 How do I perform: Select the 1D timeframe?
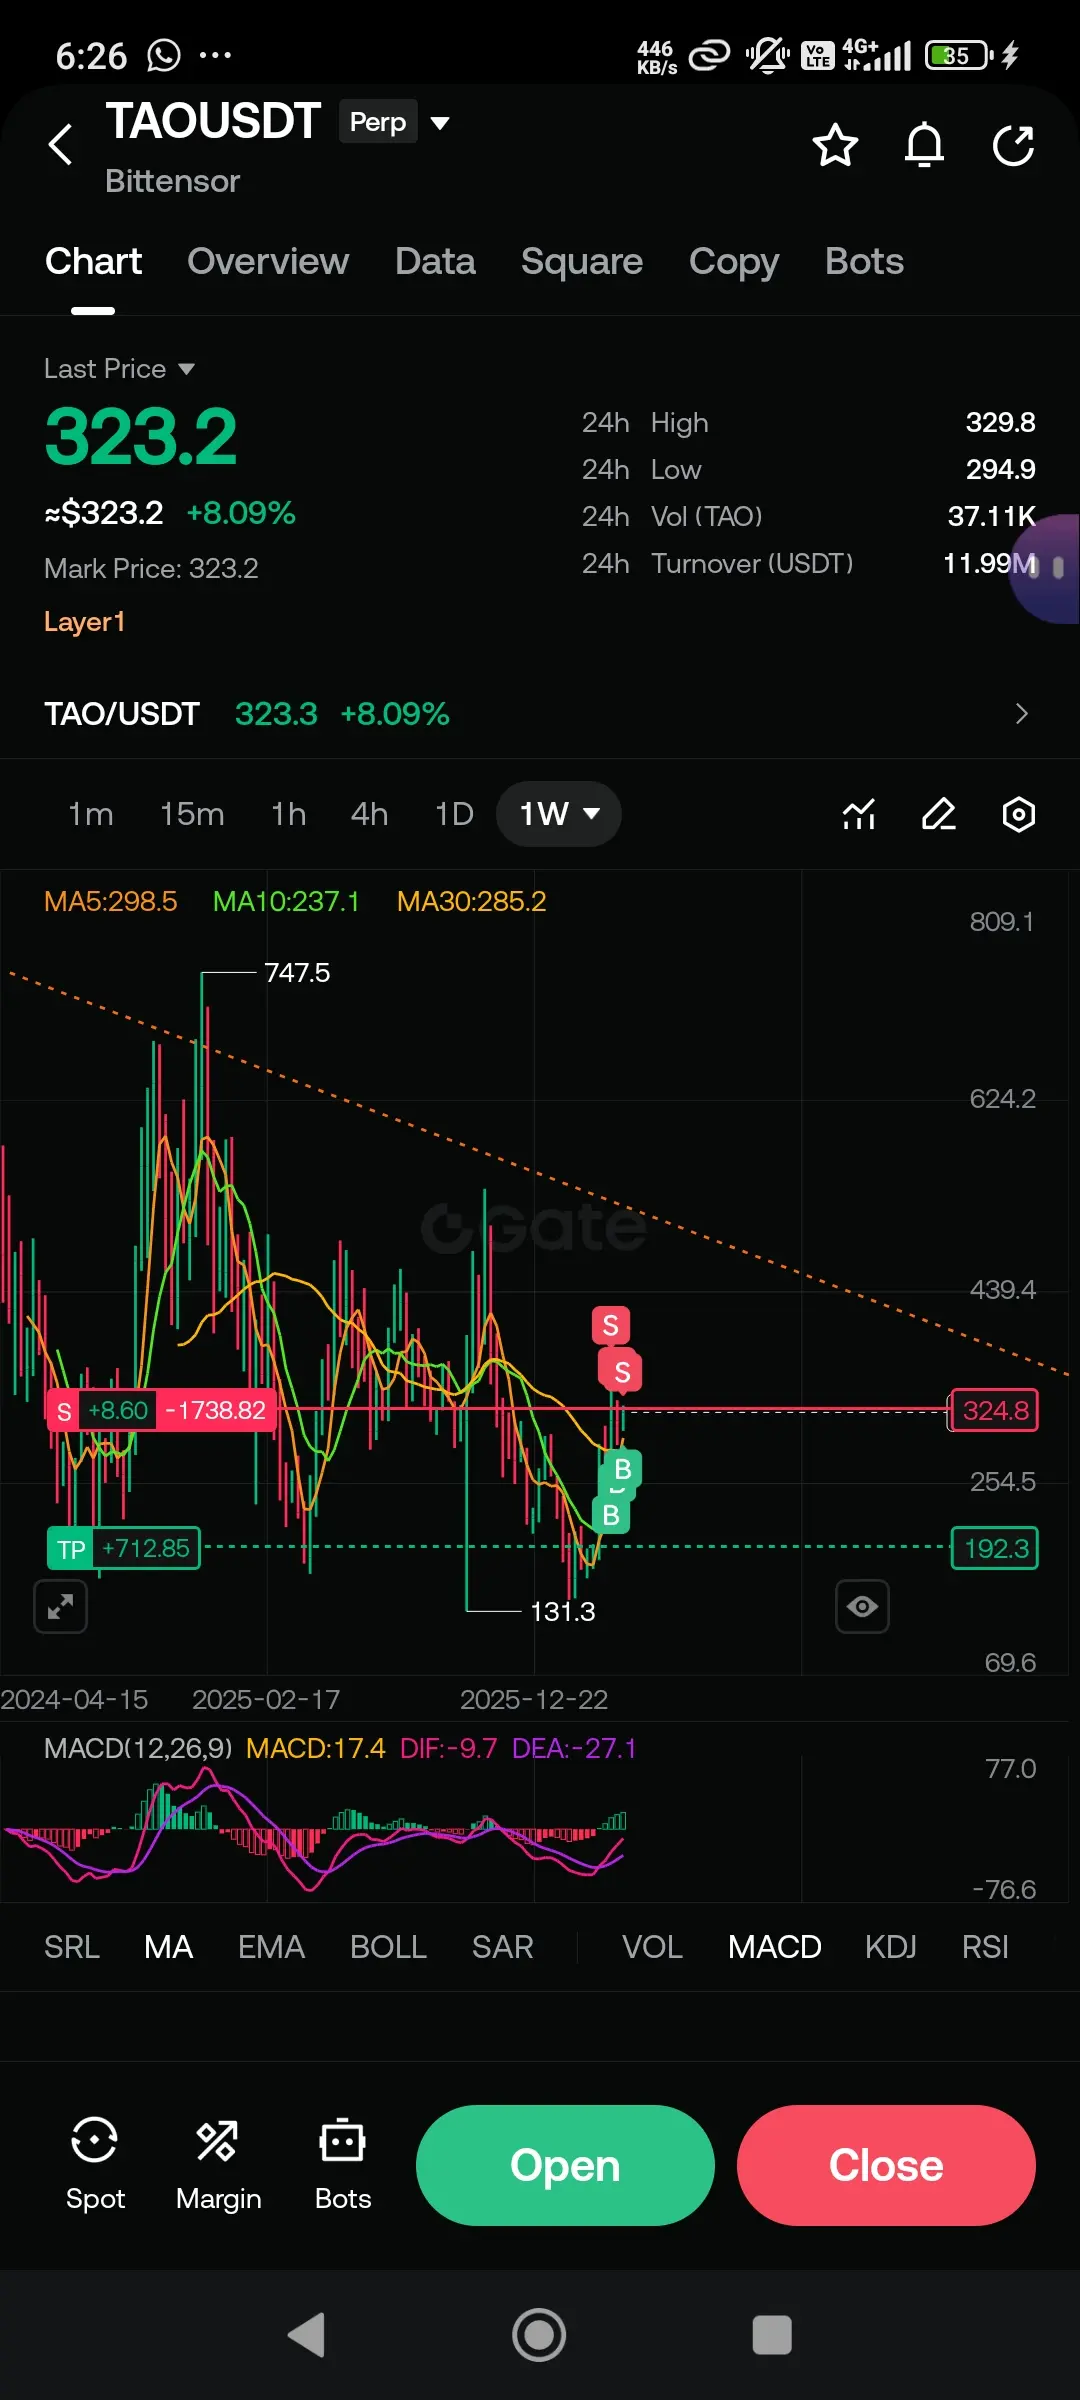click(454, 814)
